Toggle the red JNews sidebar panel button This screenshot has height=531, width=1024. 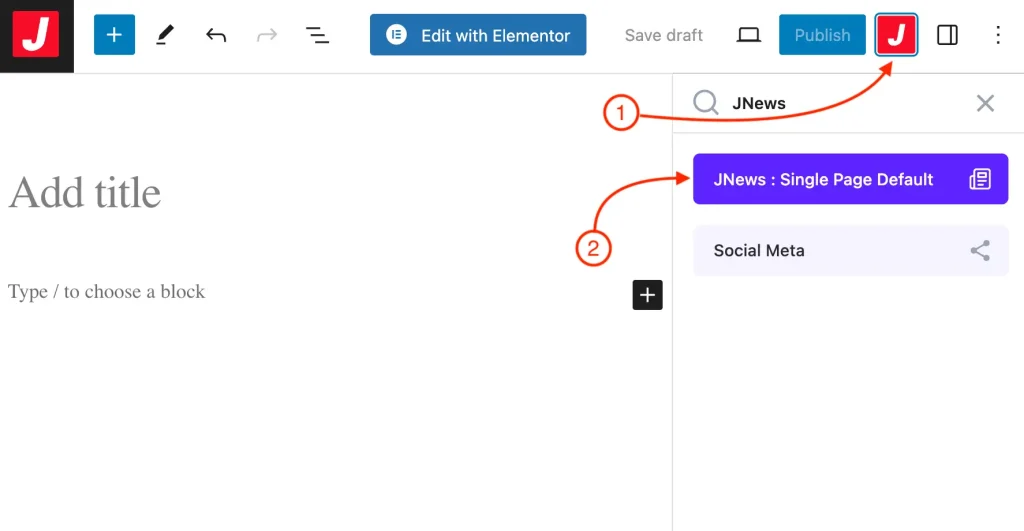tap(896, 35)
